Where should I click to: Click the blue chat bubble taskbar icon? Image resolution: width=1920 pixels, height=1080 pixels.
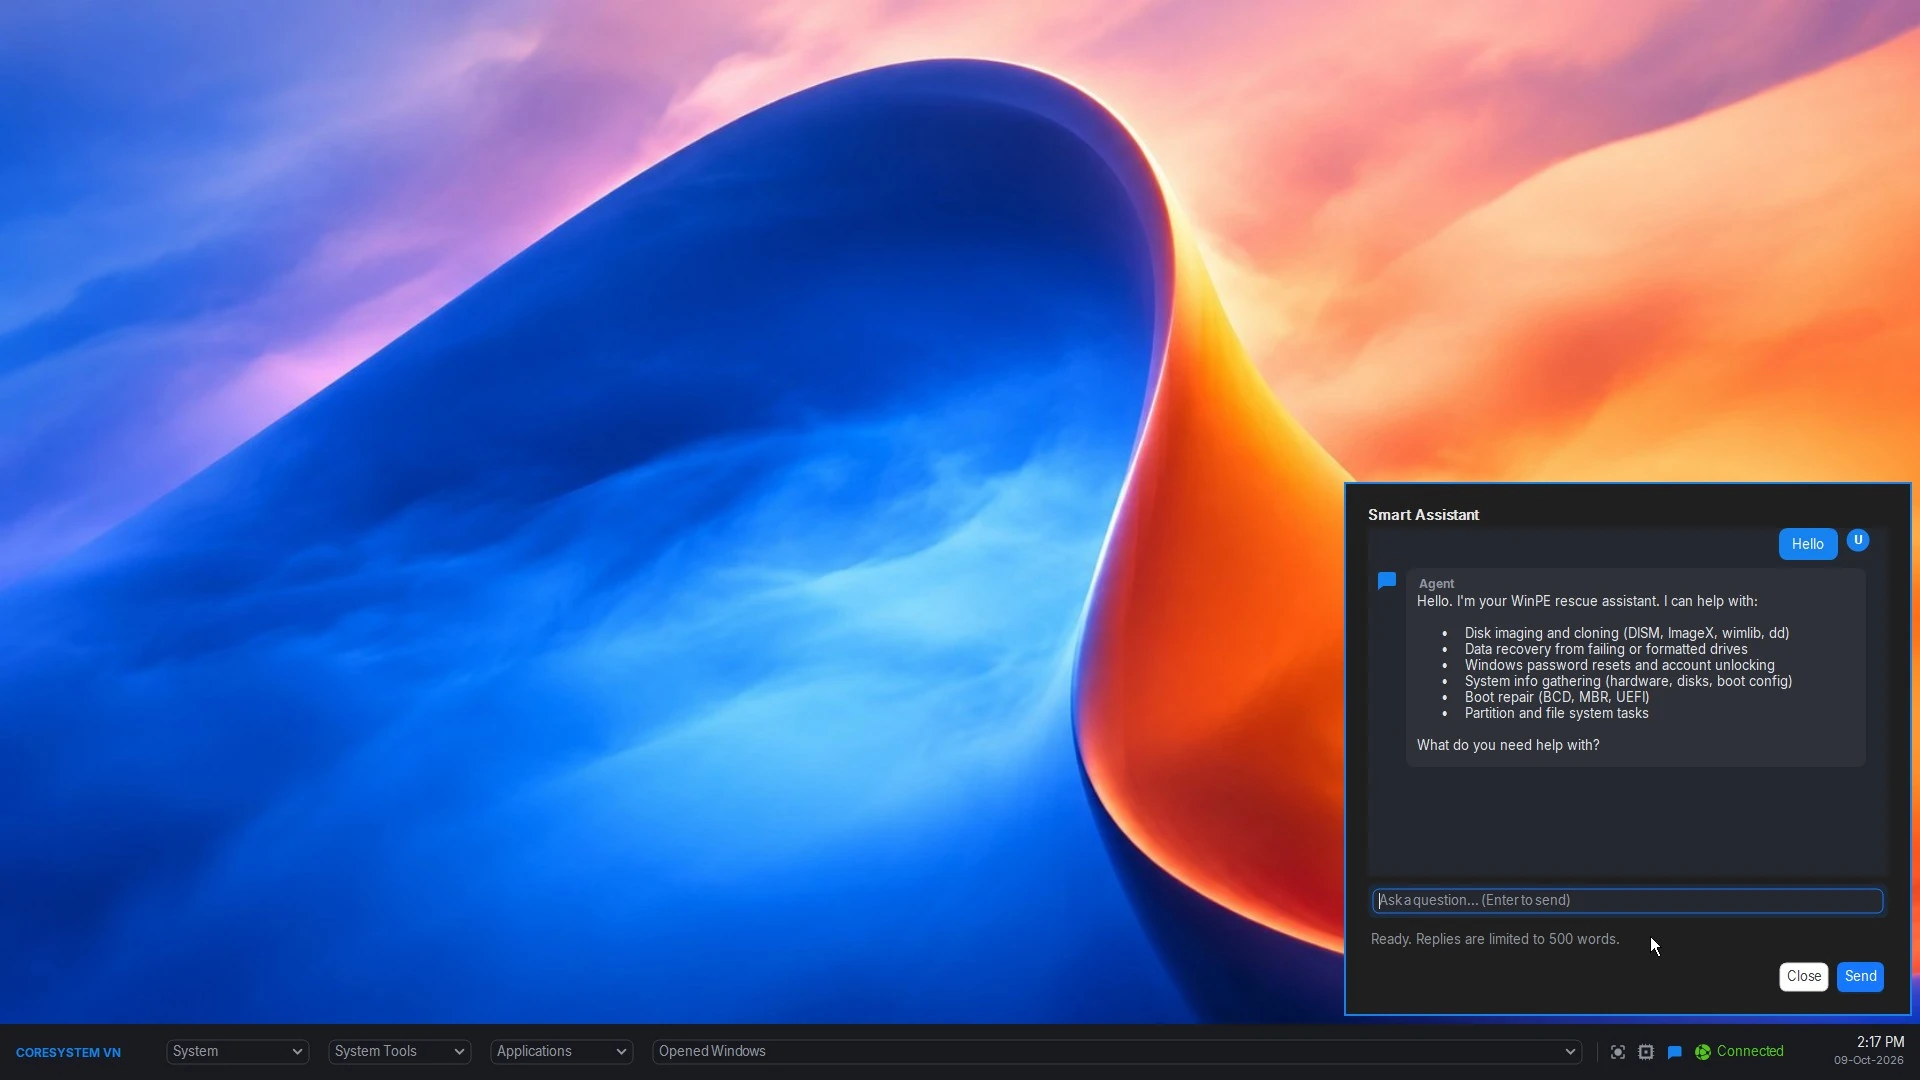point(1675,1052)
